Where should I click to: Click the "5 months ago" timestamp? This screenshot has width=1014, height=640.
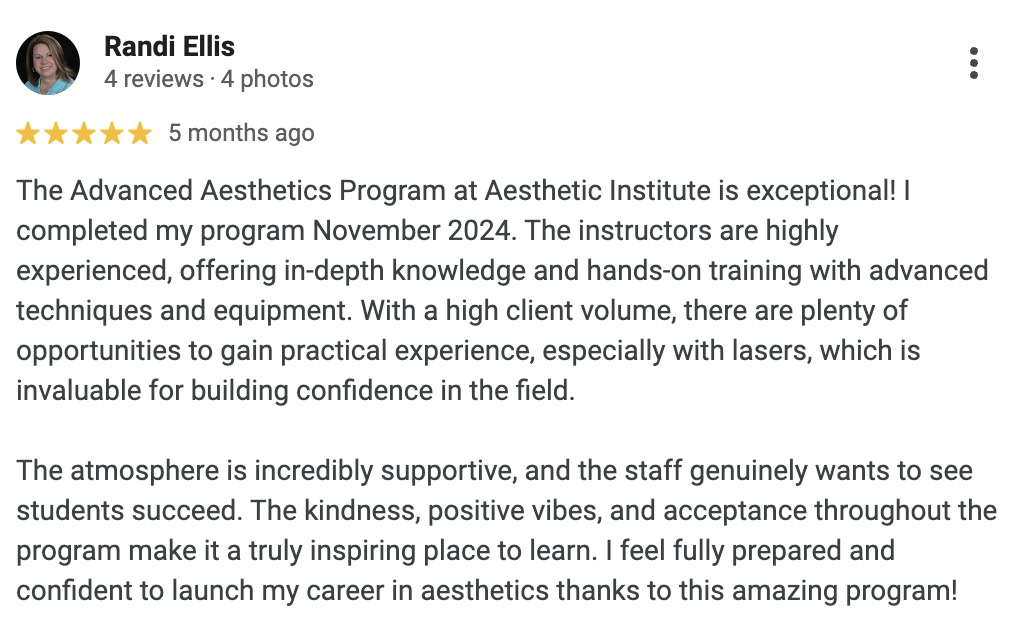tap(242, 133)
